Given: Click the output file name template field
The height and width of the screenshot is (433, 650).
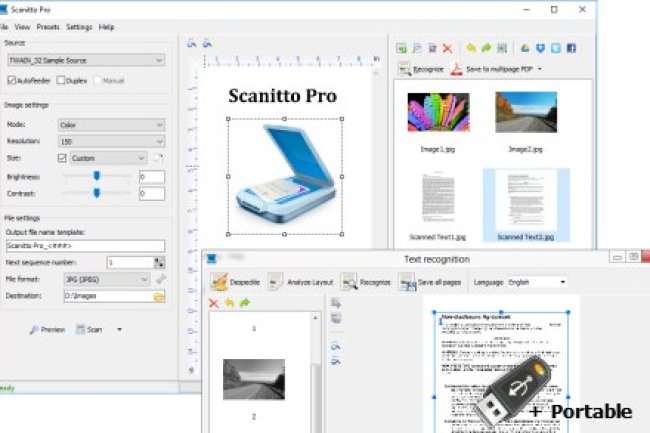Looking at the screenshot, I should click(x=85, y=246).
